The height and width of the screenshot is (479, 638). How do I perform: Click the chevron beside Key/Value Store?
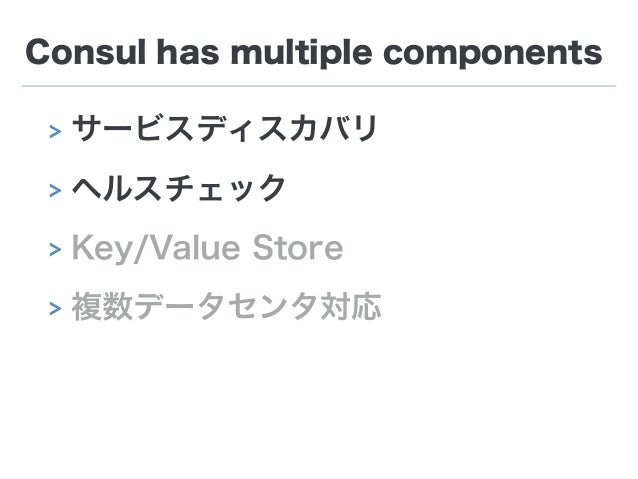pyautogui.click(x=55, y=249)
